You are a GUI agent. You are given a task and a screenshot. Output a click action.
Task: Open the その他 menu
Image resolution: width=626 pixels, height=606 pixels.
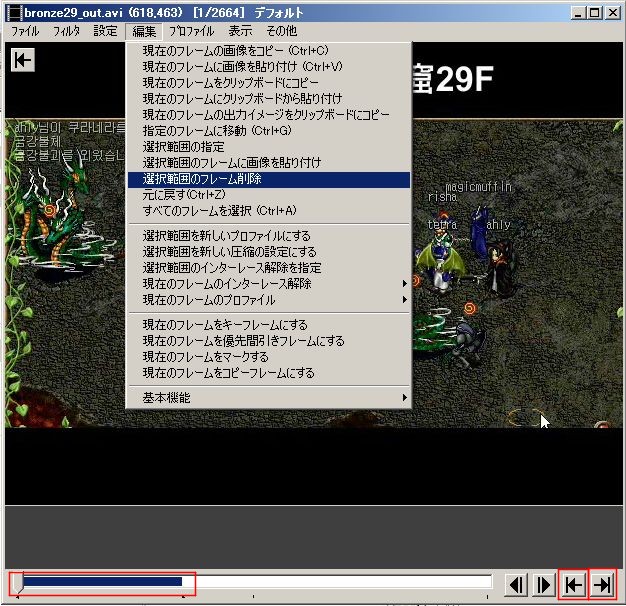281,31
